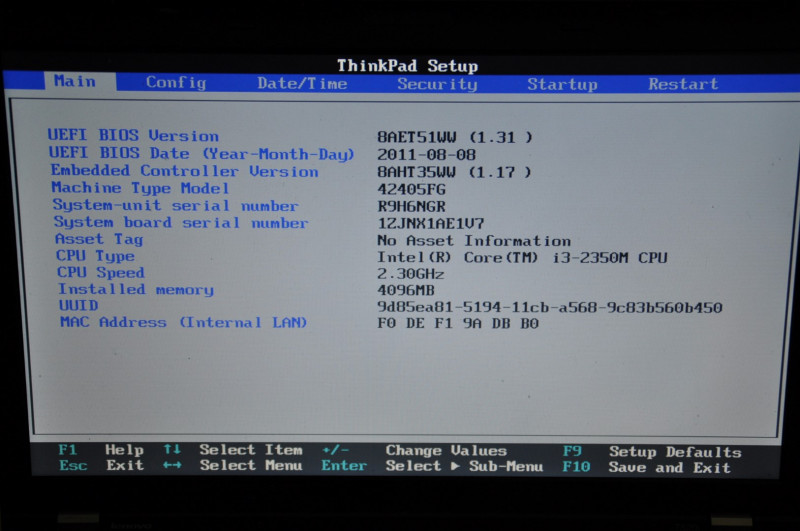
Task: Select the UEFI BIOS Date label
Action: pos(201,153)
